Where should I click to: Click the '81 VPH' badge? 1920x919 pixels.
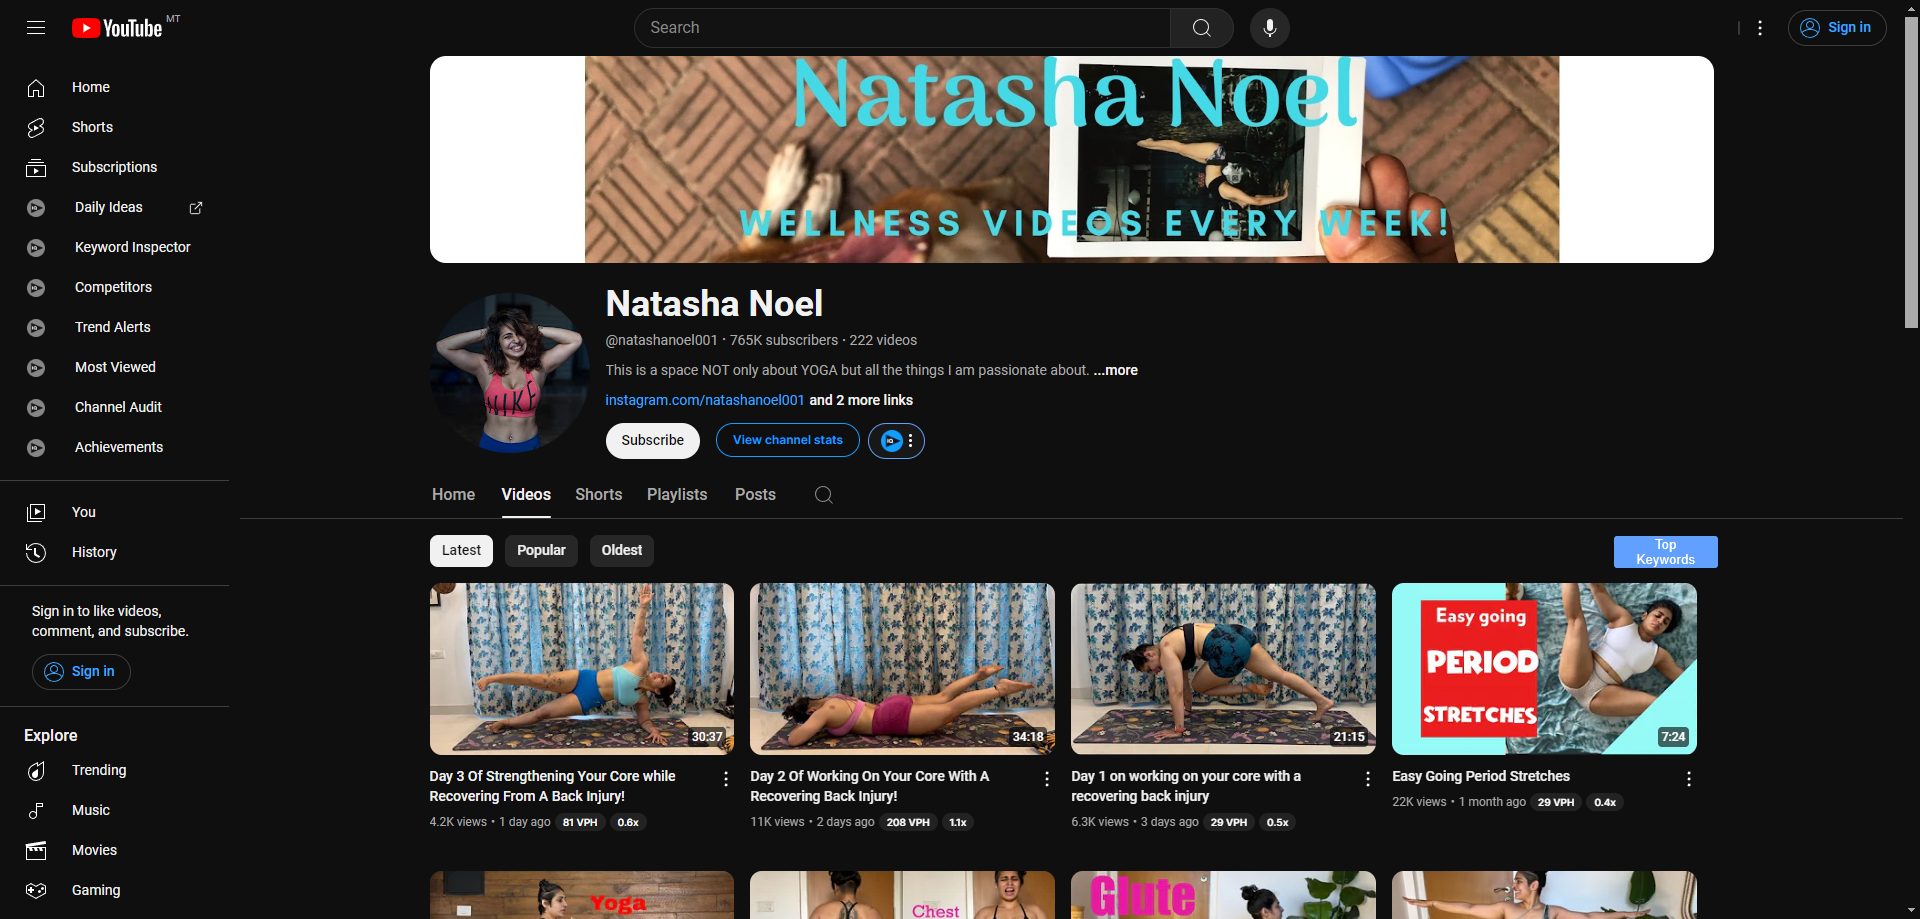pos(579,823)
